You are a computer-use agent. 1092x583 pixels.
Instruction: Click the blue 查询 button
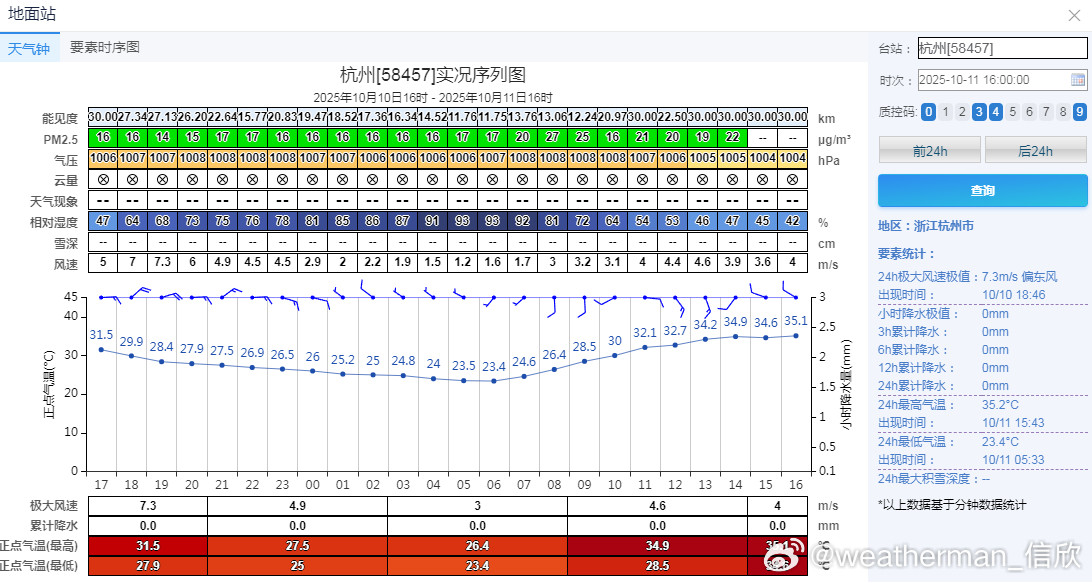pos(983,190)
